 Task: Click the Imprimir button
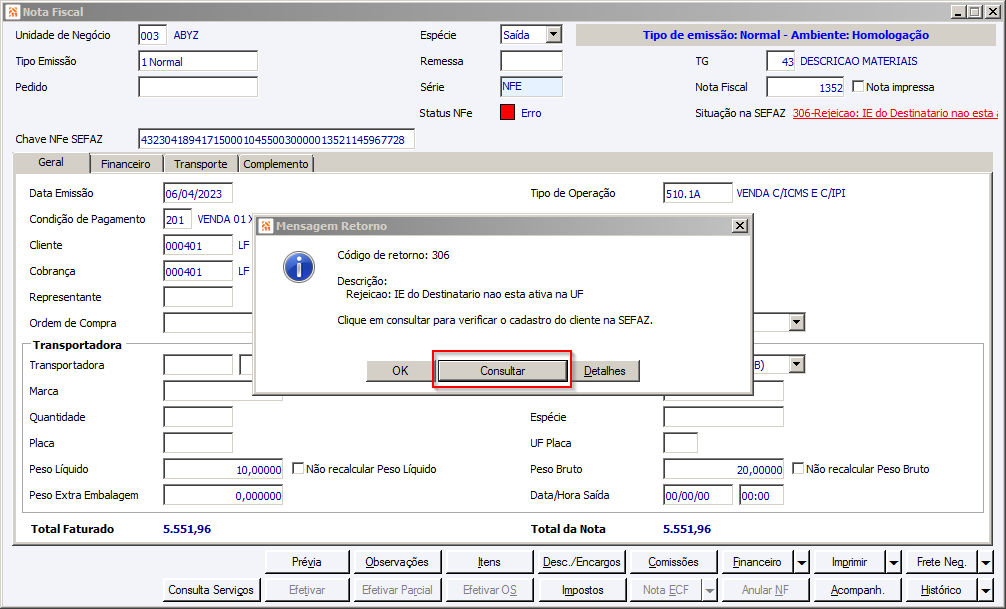pyautogui.click(x=849, y=562)
